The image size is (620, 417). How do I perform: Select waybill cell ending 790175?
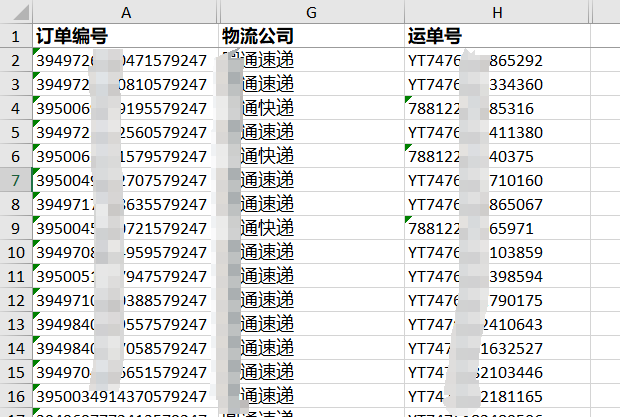pyautogui.click(x=497, y=300)
